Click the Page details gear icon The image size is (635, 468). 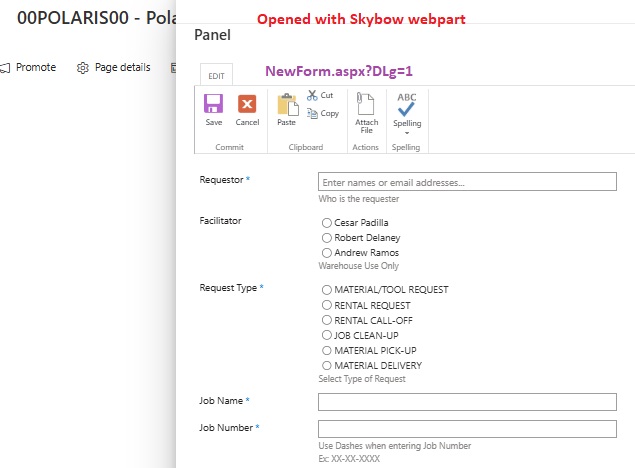83,68
